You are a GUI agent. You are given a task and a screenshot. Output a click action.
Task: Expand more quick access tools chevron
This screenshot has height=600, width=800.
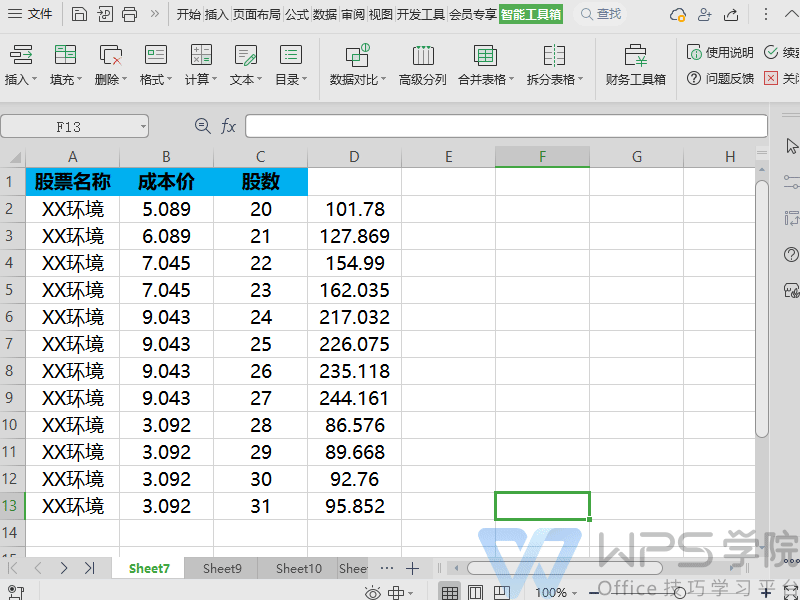[x=155, y=14]
